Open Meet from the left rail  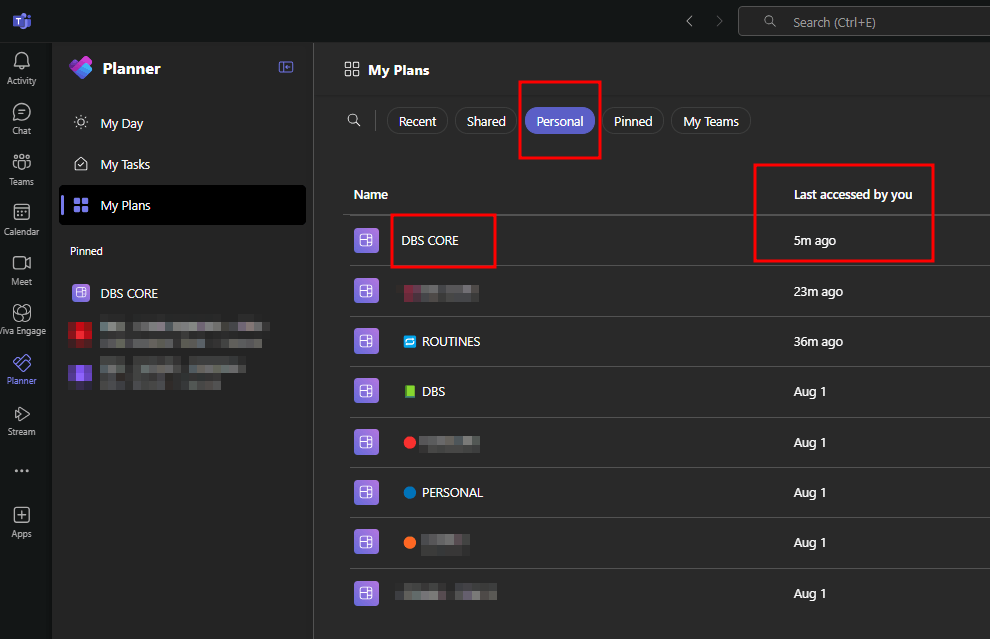(x=21, y=267)
